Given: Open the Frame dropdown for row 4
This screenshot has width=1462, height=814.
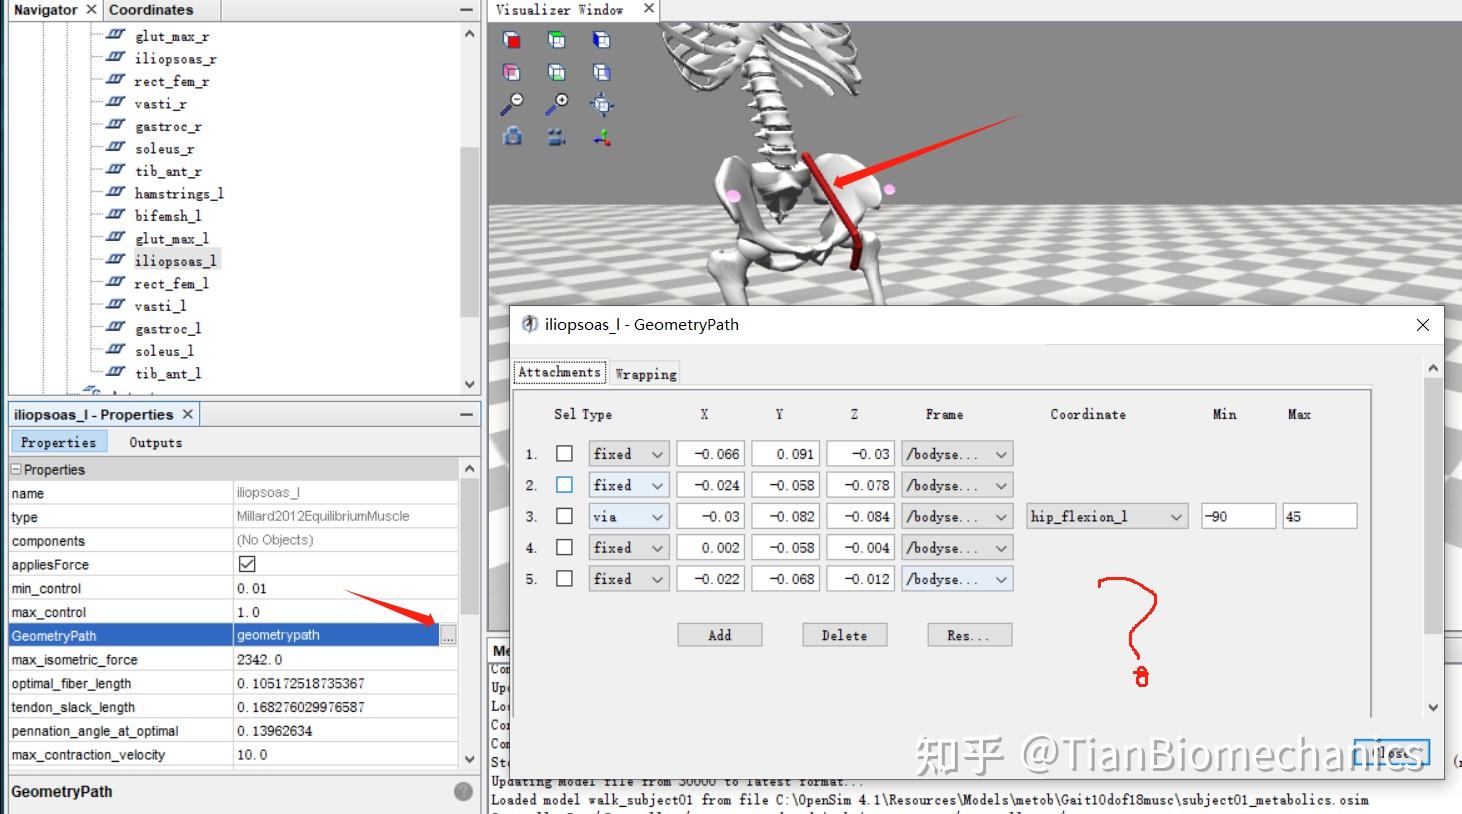Looking at the screenshot, I should click(956, 547).
